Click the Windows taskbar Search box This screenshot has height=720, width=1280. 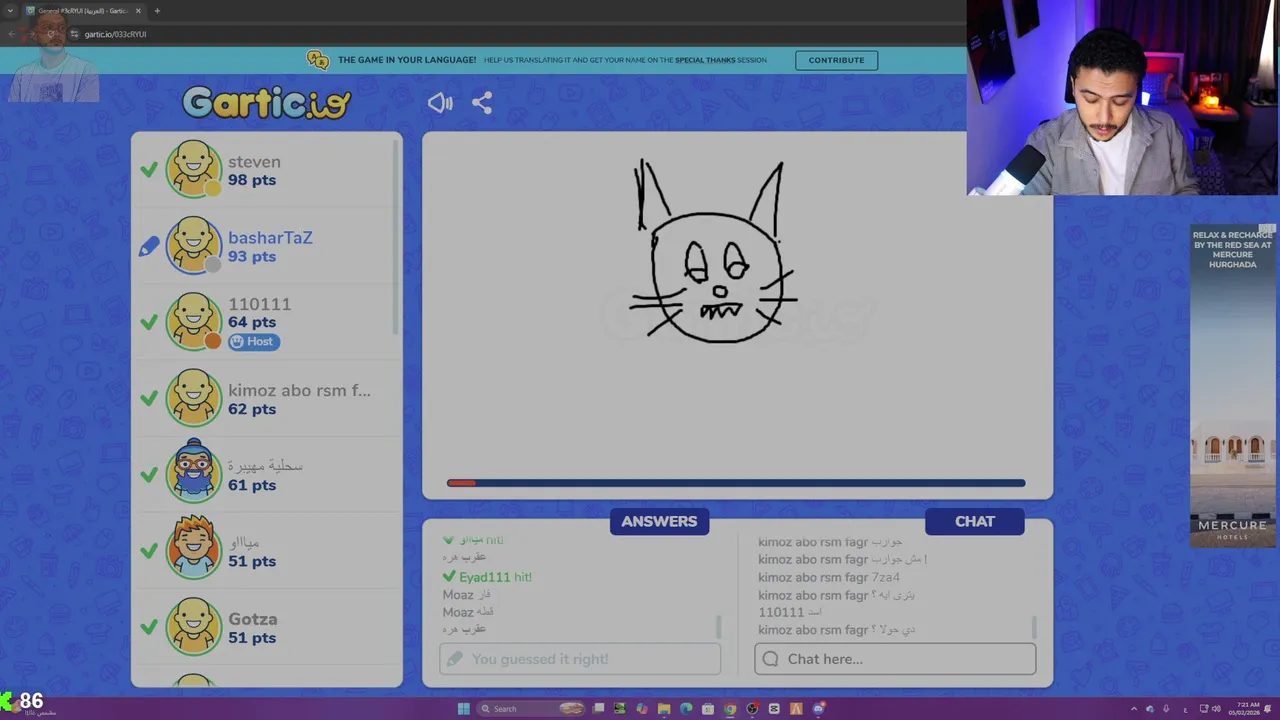[530, 709]
